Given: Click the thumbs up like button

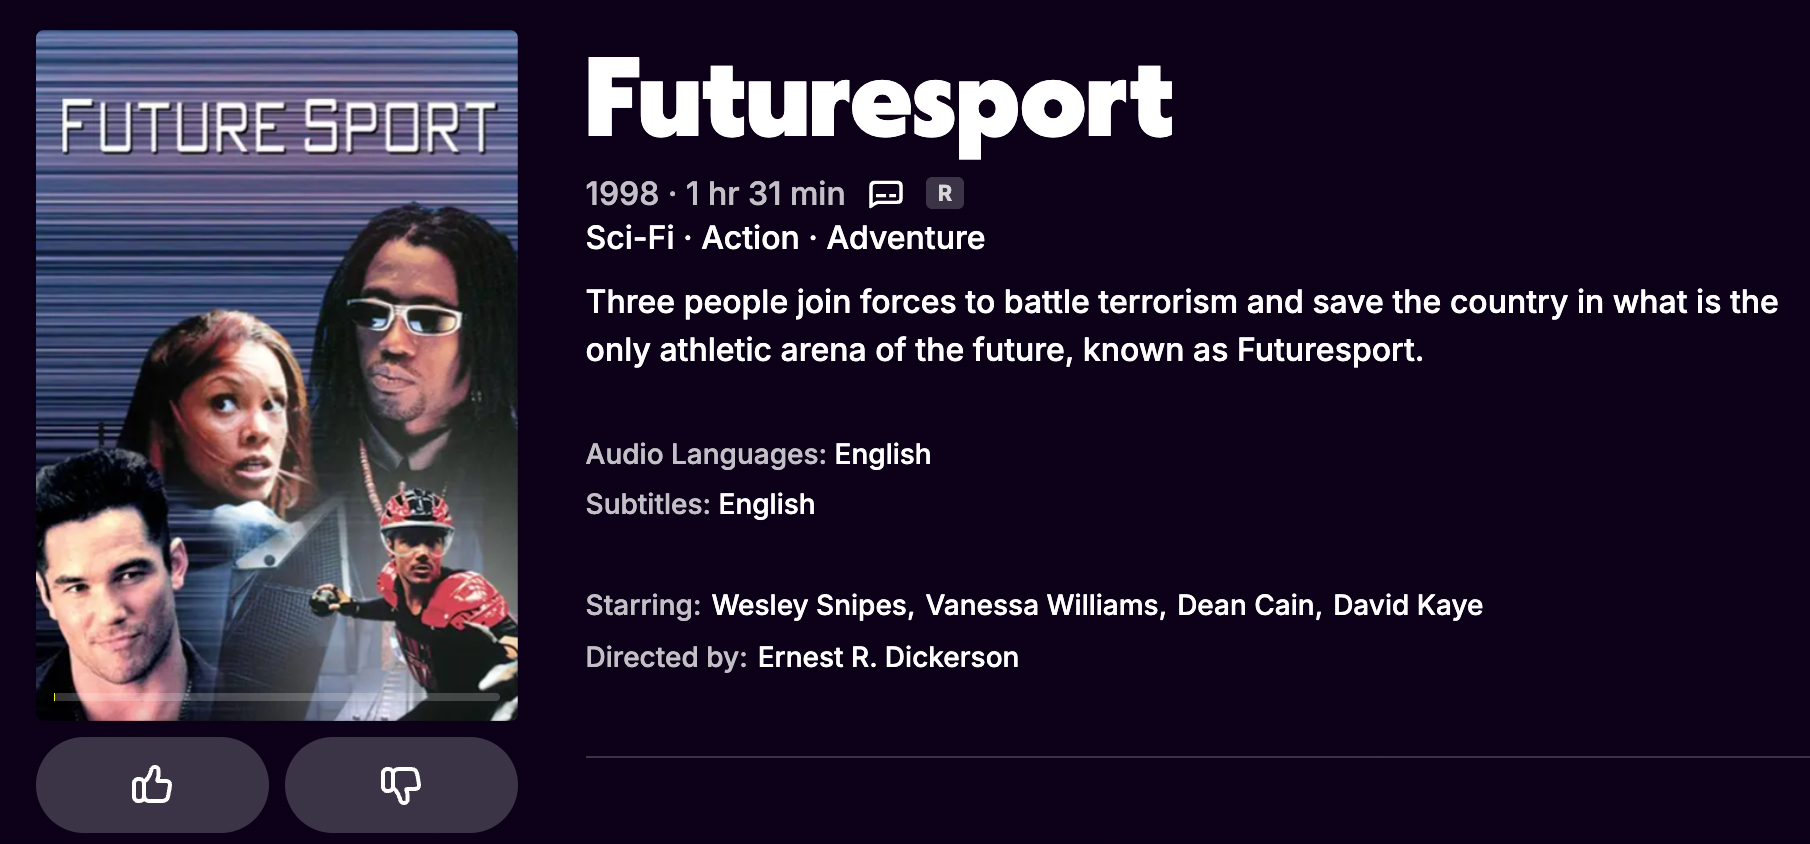Looking at the screenshot, I should tap(152, 785).
